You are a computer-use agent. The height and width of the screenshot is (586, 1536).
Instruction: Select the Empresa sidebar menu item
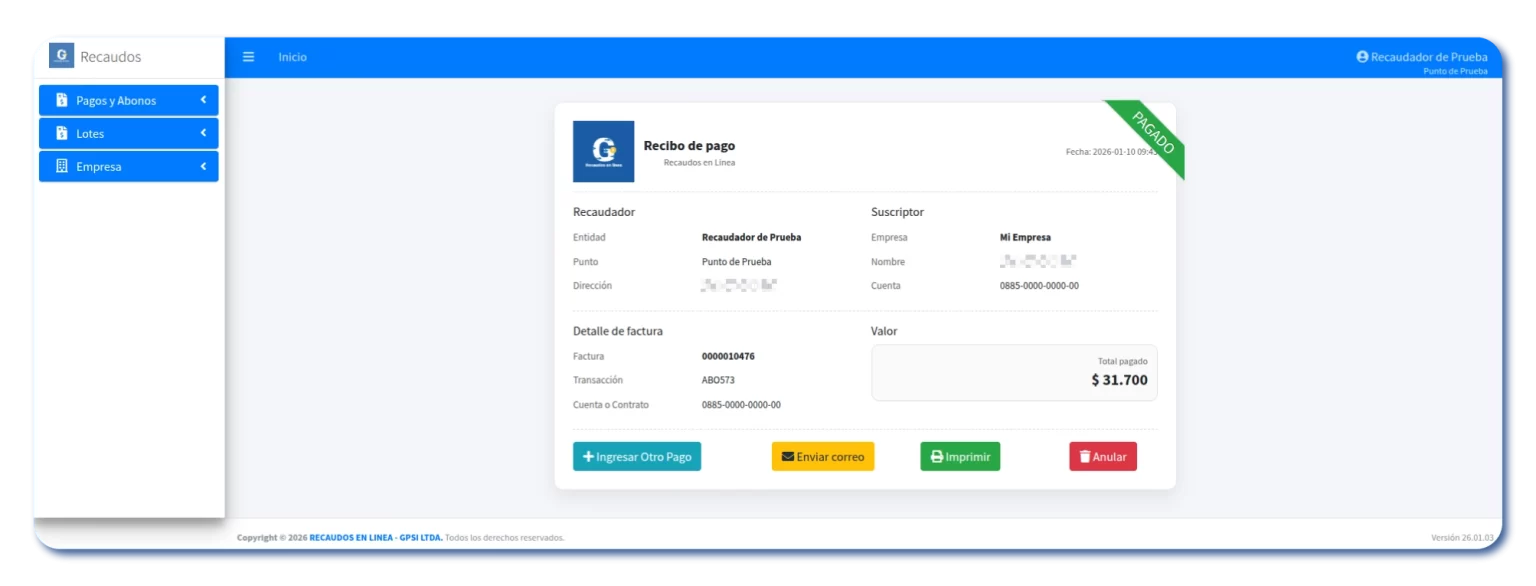pos(99,167)
